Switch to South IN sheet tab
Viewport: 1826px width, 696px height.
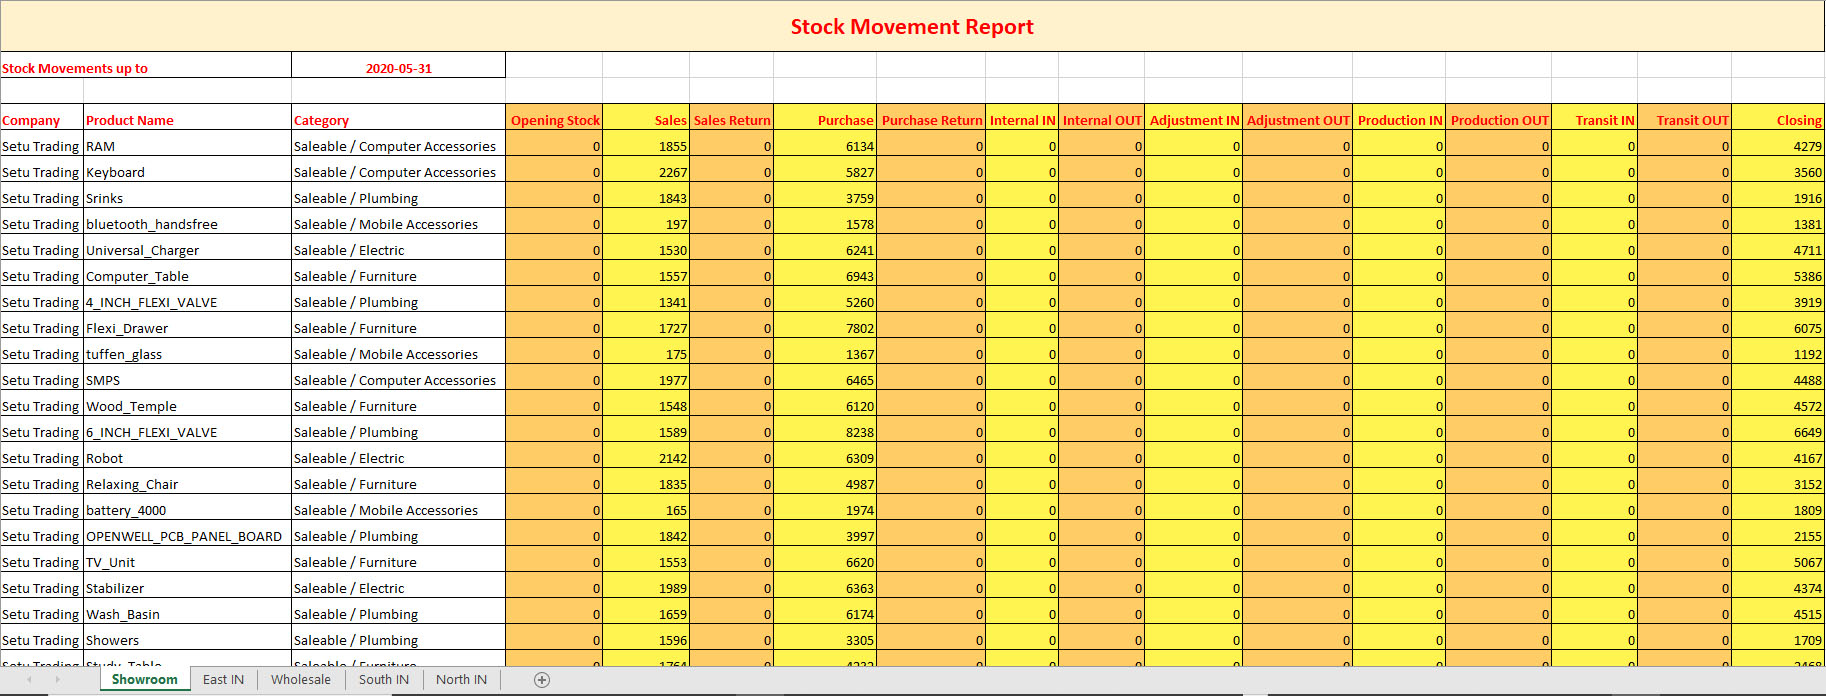384,680
